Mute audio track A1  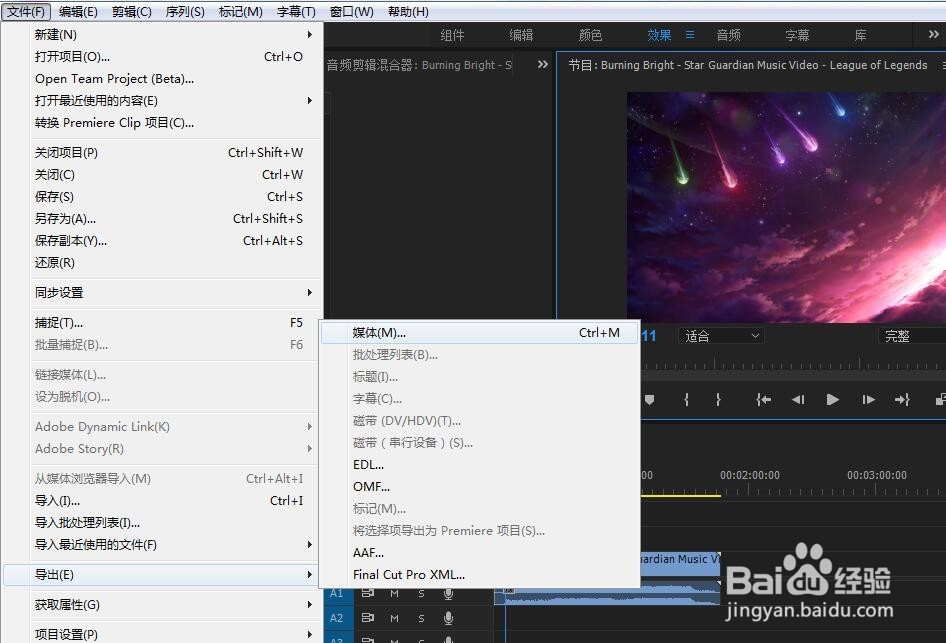[395, 594]
